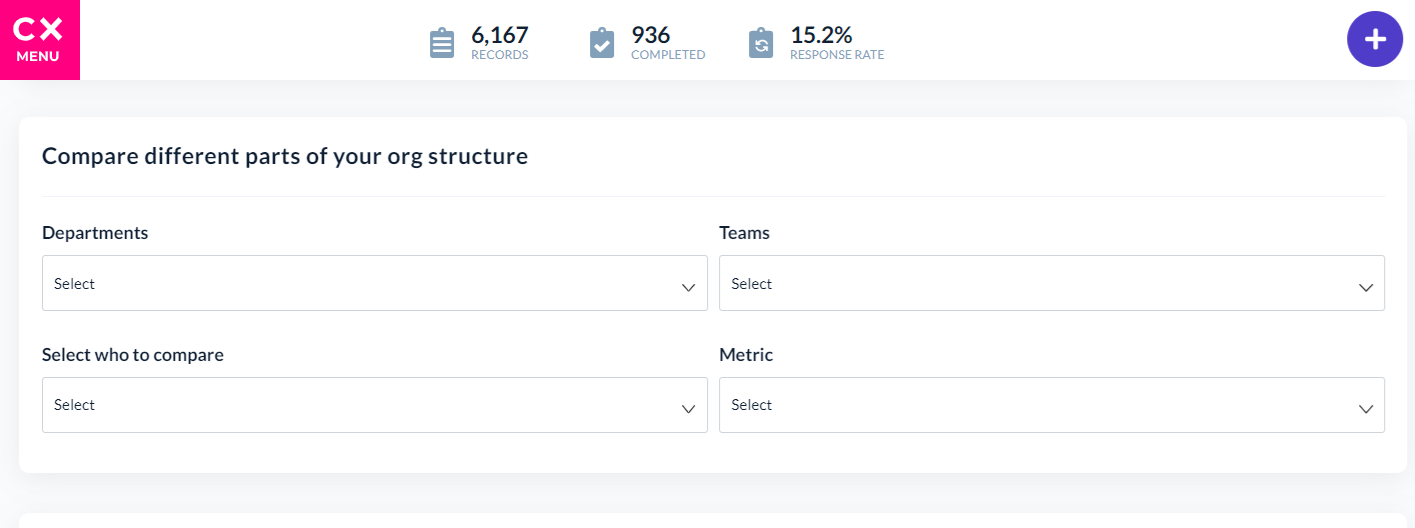Image resolution: width=1415 pixels, height=528 pixels.
Task: Expand the Metric dropdown chevron arrow
Action: [x=1366, y=409]
